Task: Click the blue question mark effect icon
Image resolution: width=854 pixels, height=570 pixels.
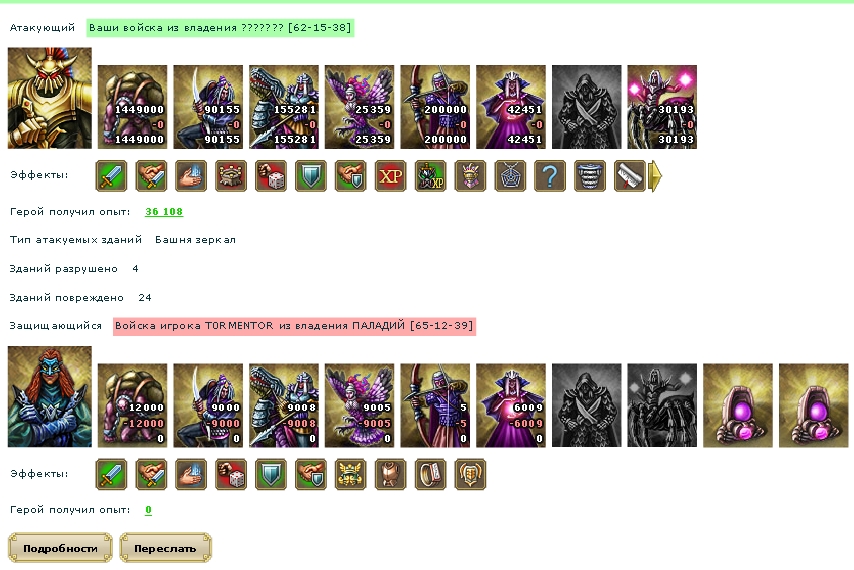Action: tap(550, 176)
